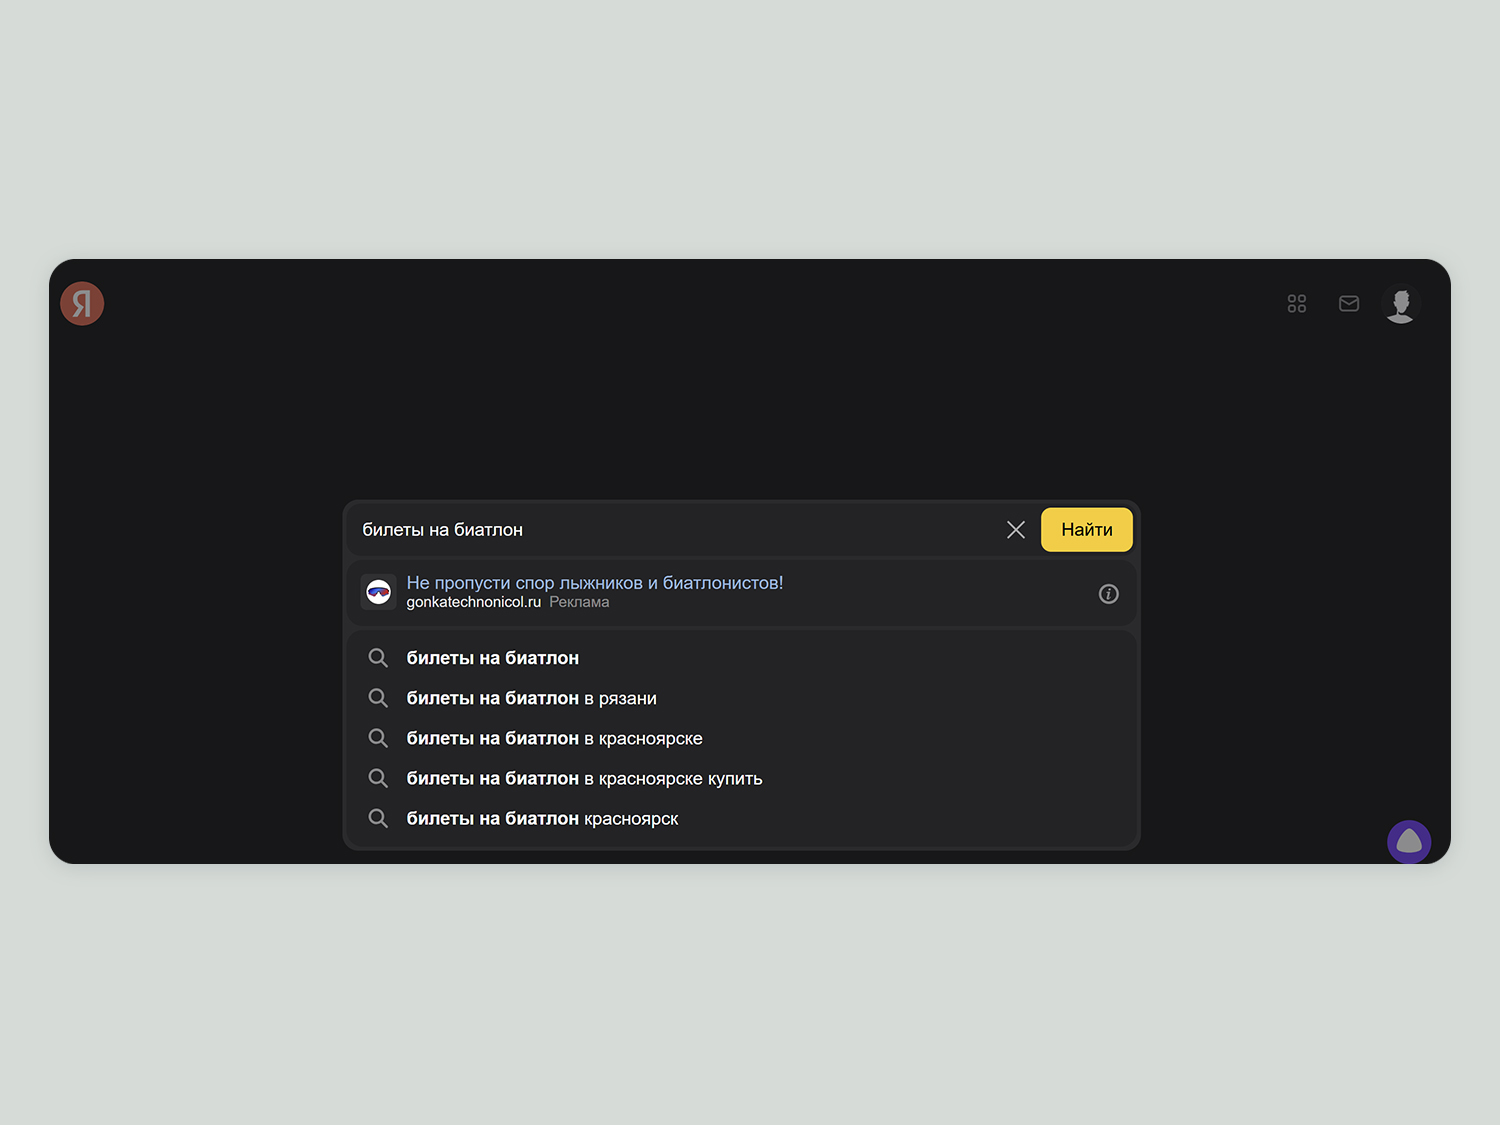Open the ad link Не пропусти спор лыжников
The image size is (1500, 1125).
(595, 583)
